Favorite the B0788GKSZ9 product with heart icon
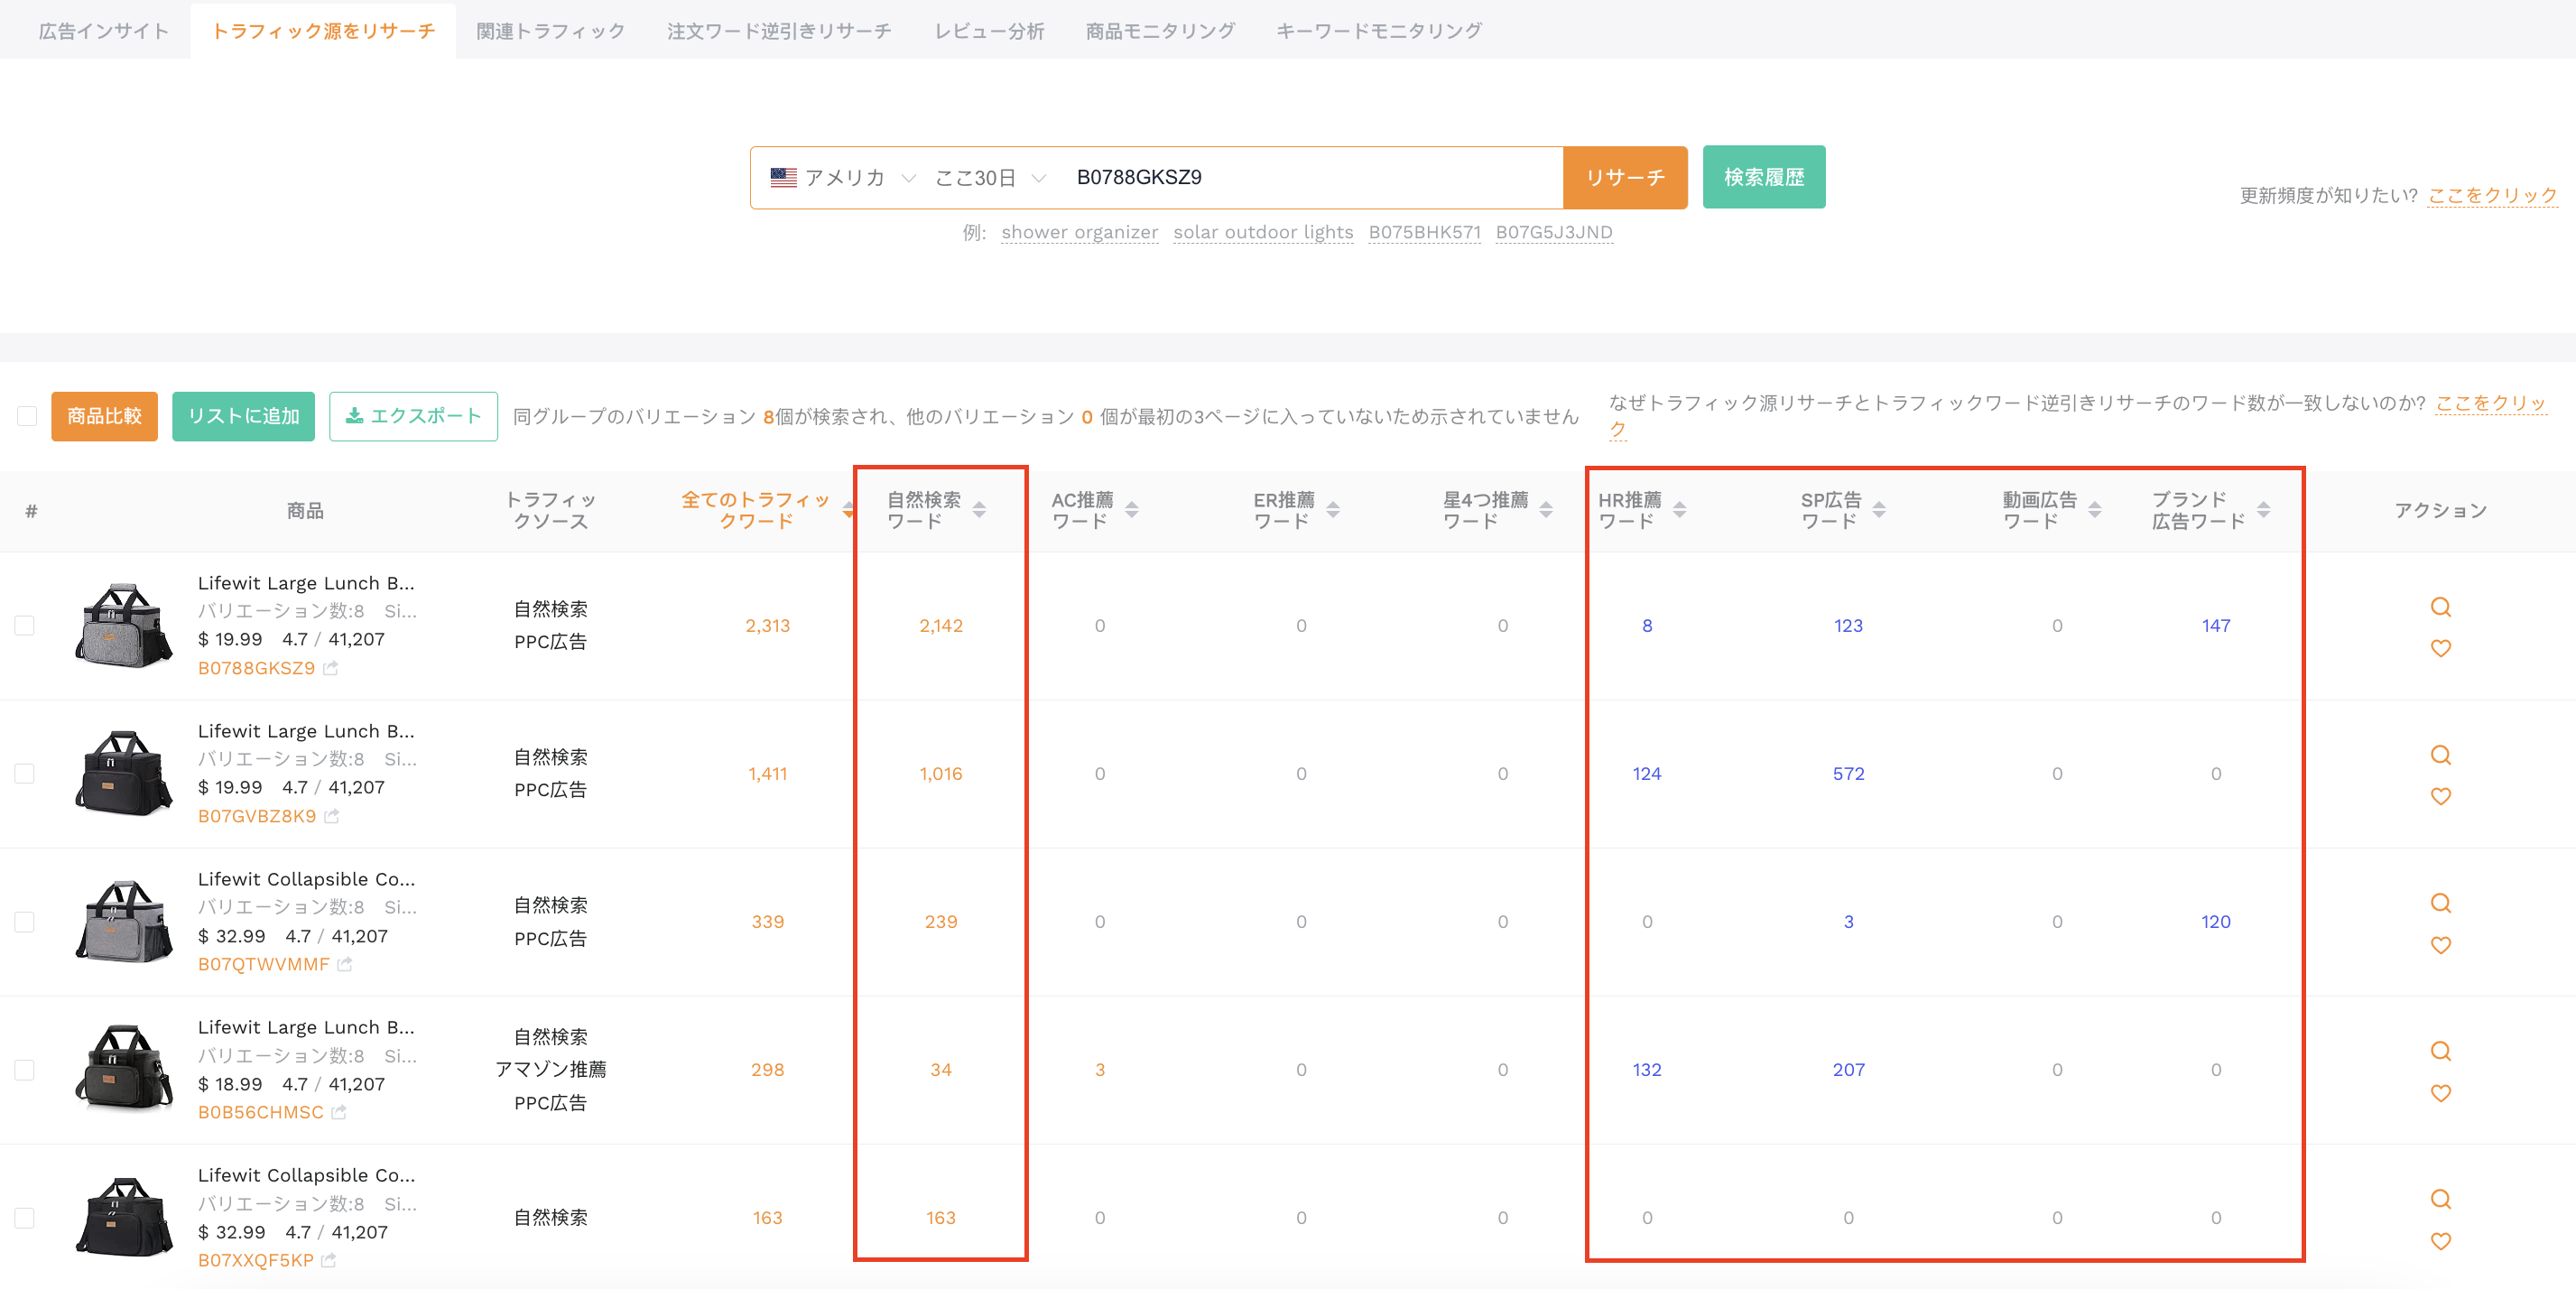Image resolution: width=2576 pixels, height=1289 pixels. click(2440, 648)
